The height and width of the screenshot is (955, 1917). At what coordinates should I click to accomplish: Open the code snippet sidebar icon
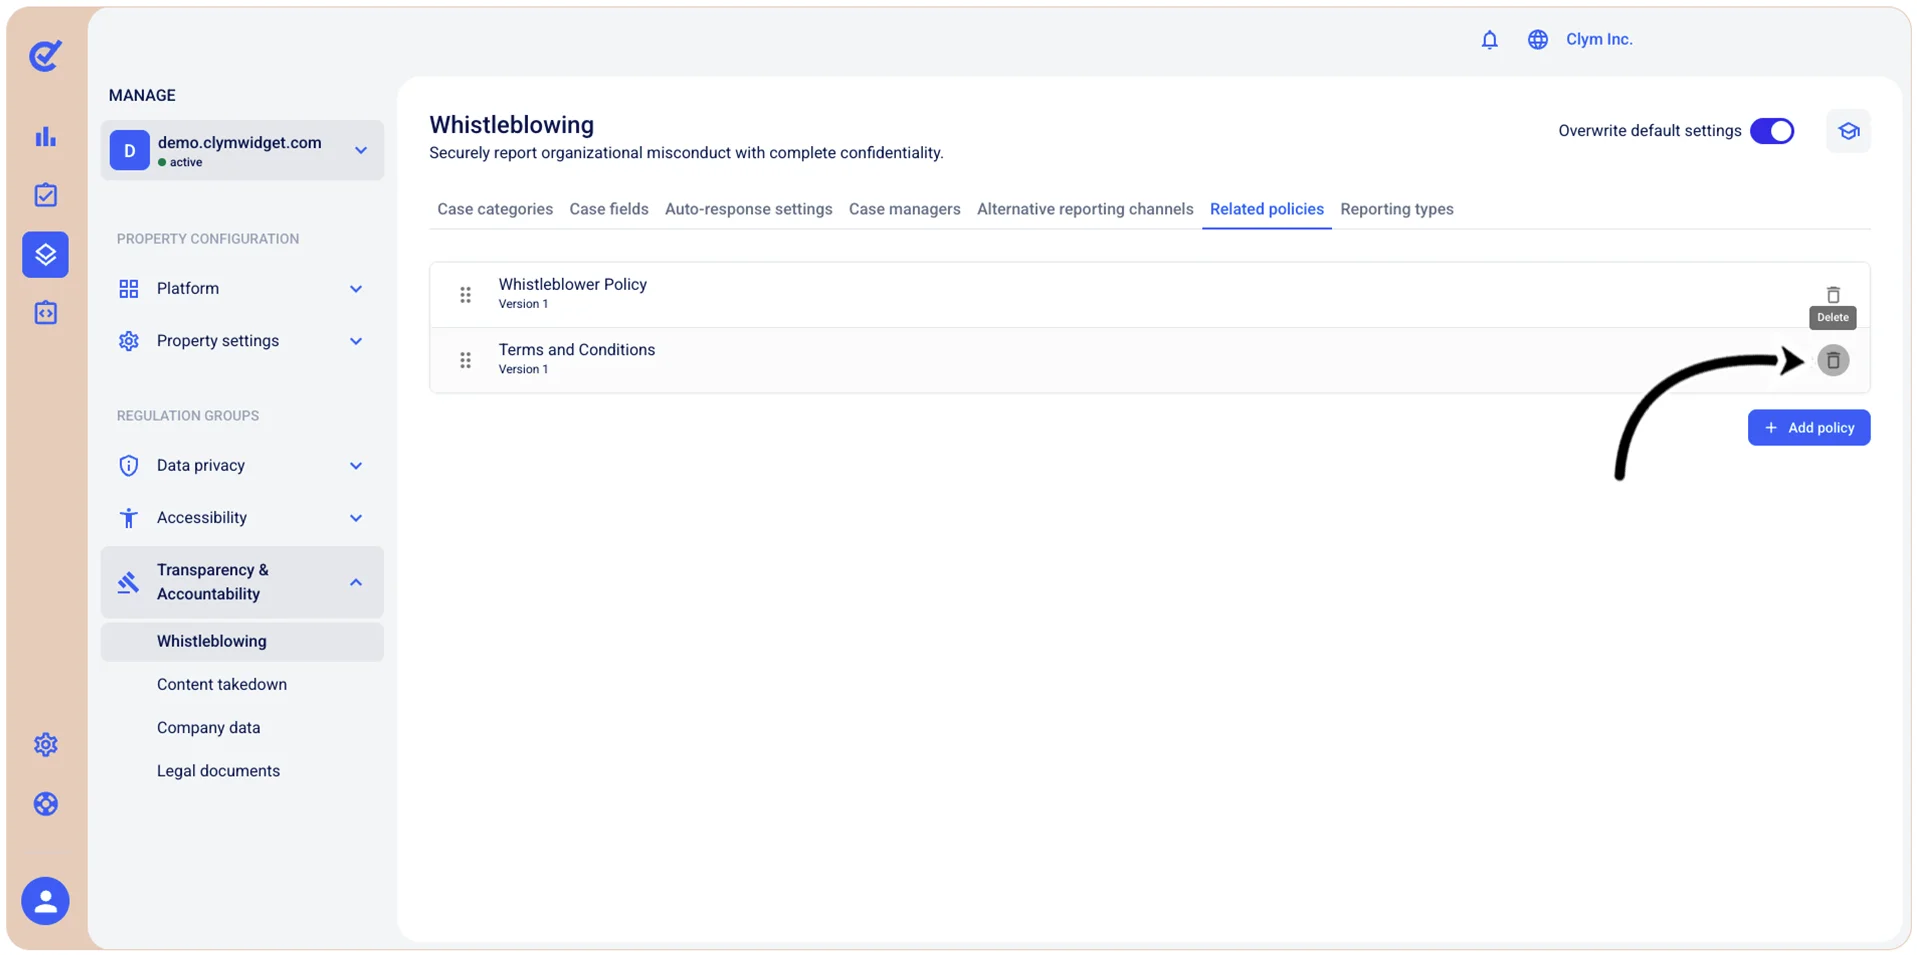pyautogui.click(x=45, y=313)
